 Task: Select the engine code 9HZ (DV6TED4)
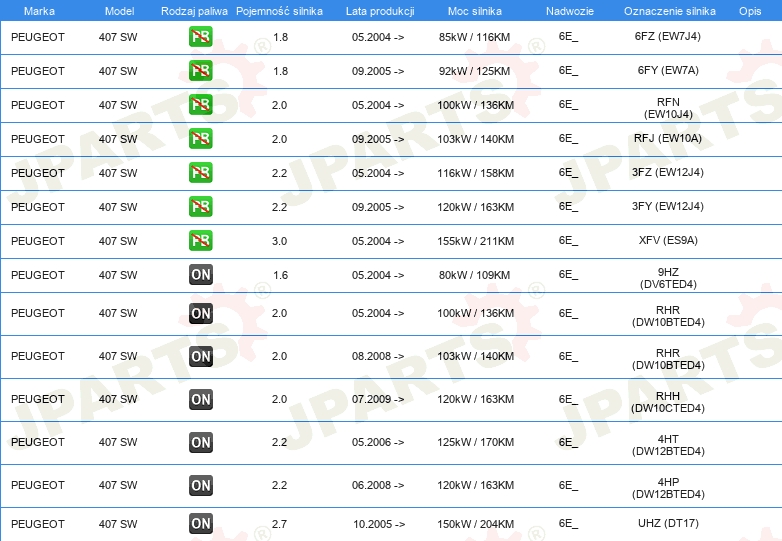coord(668,278)
